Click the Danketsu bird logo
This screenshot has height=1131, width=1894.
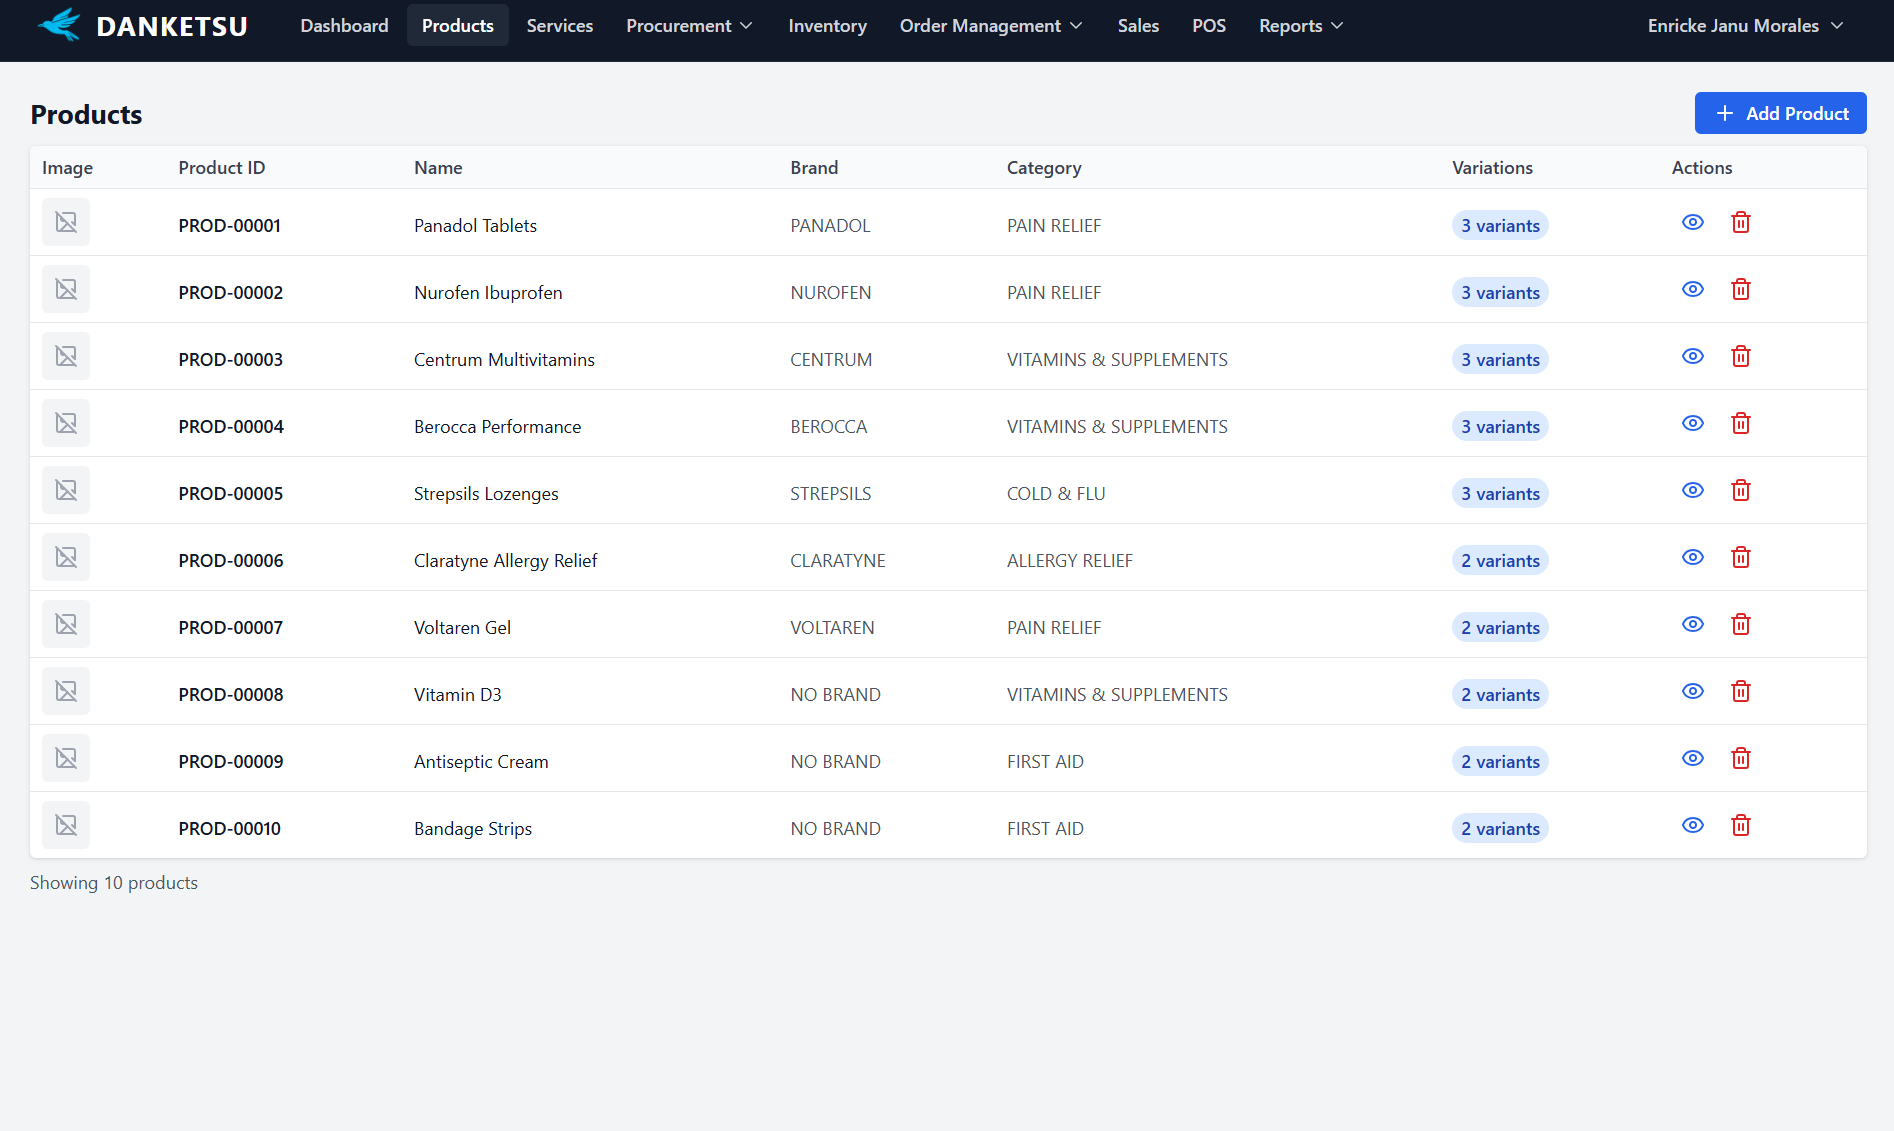(x=60, y=25)
